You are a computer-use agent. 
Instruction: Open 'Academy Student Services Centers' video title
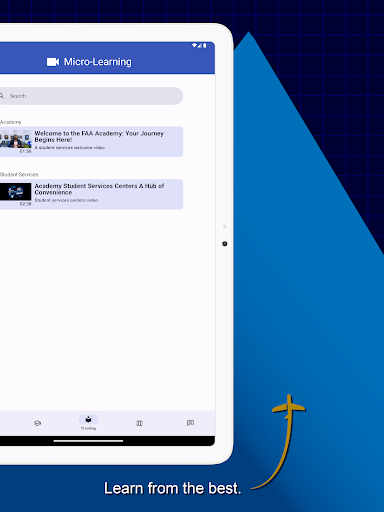tap(99, 189)
